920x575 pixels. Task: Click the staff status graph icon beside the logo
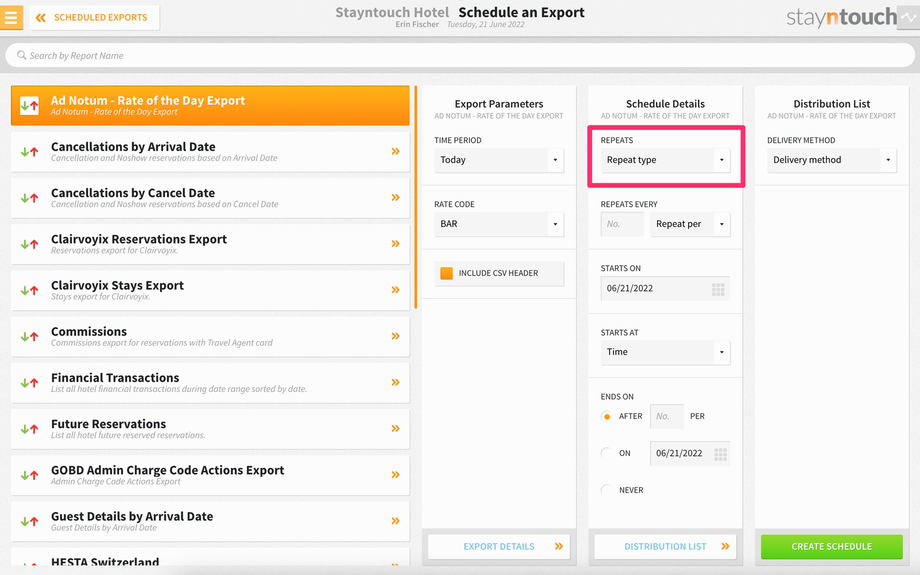[908, 18]
